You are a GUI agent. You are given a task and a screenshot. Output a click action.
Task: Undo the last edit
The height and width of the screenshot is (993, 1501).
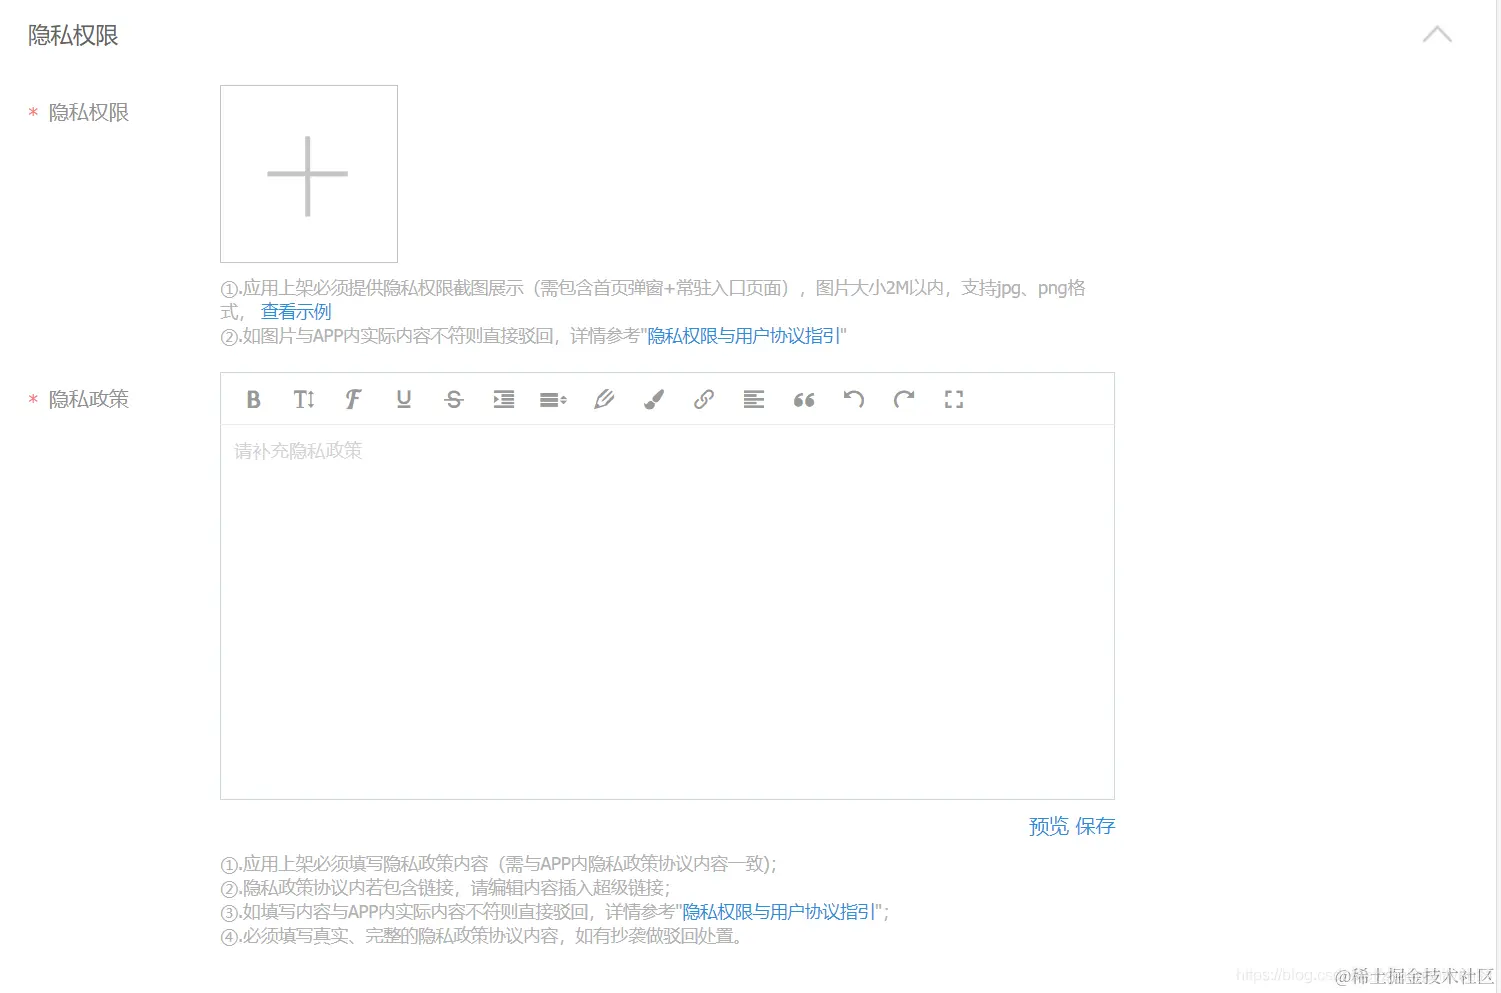tap(853, 399)
